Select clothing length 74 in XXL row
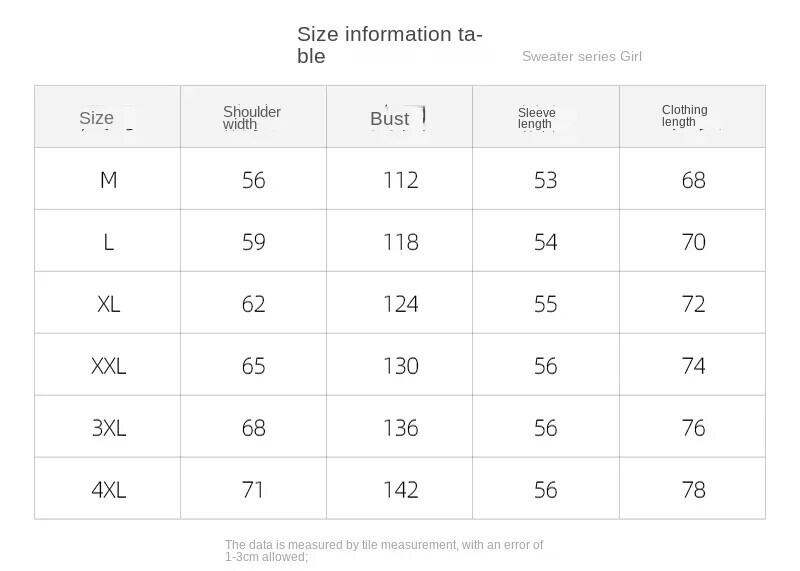 (x=693, y=366)
